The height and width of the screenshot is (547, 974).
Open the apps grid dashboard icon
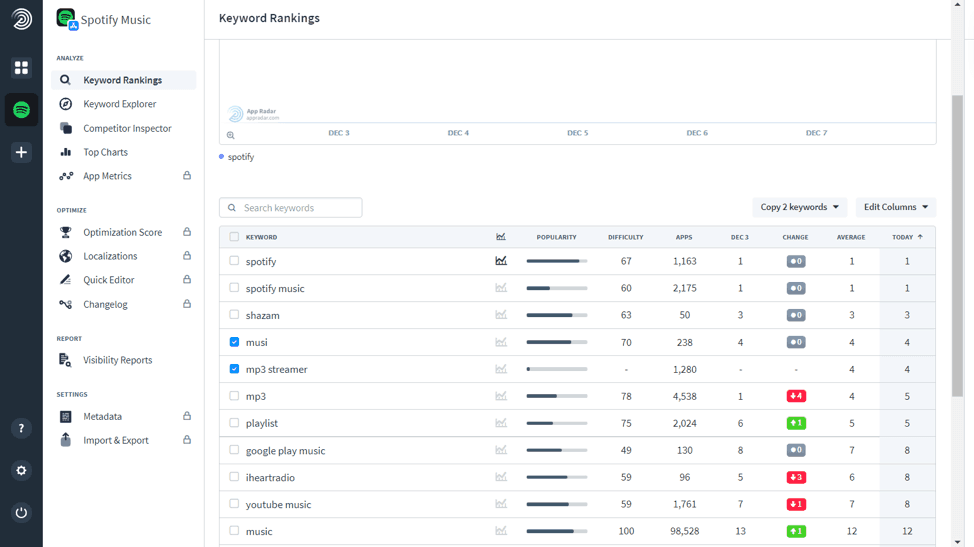tap(21, 67)
